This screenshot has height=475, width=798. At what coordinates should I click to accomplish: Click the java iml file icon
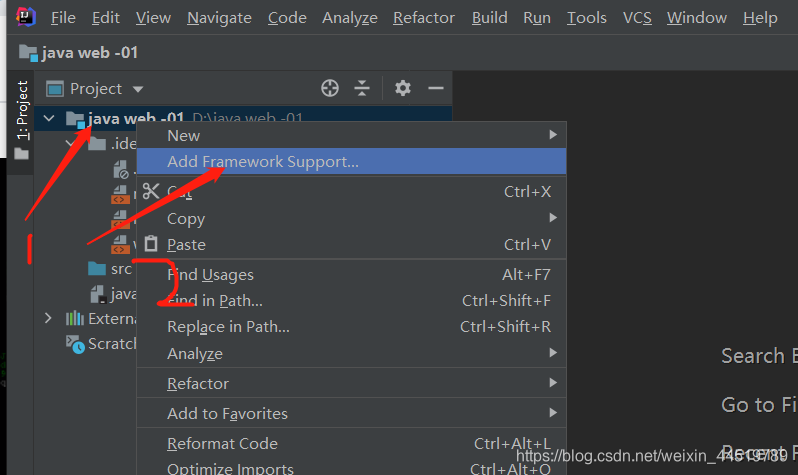coord(98,294)
